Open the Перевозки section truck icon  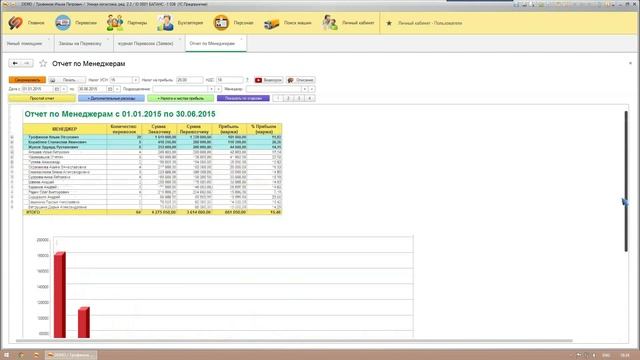click(63, 23)
